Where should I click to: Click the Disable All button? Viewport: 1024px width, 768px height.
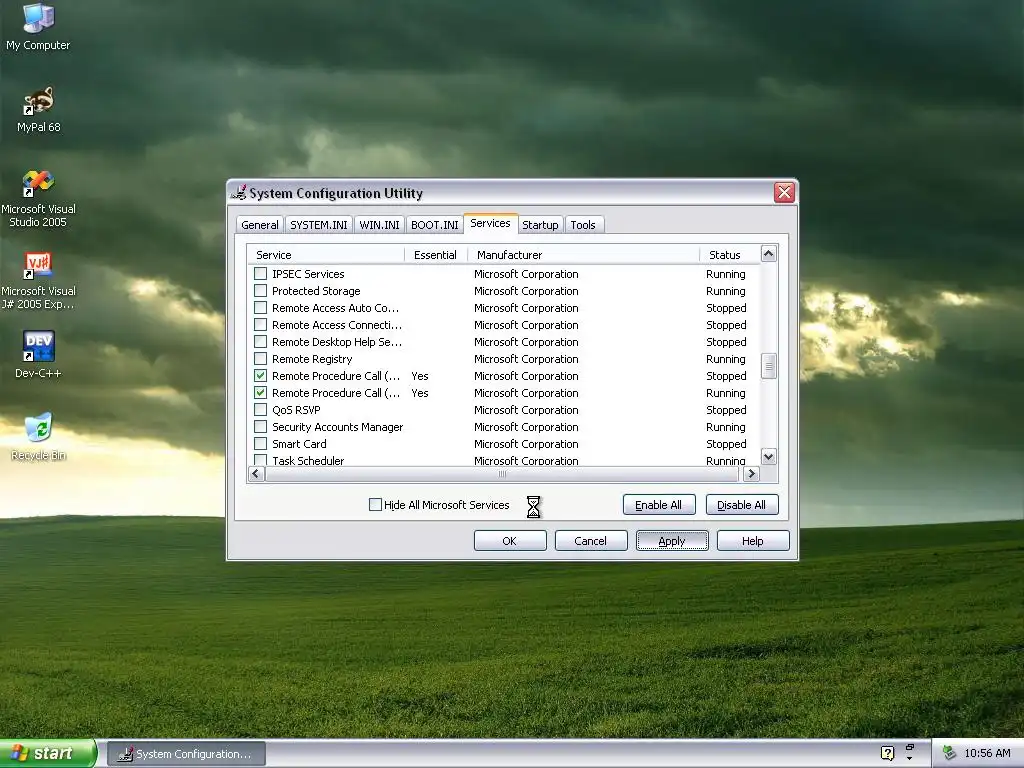point(741,505)
